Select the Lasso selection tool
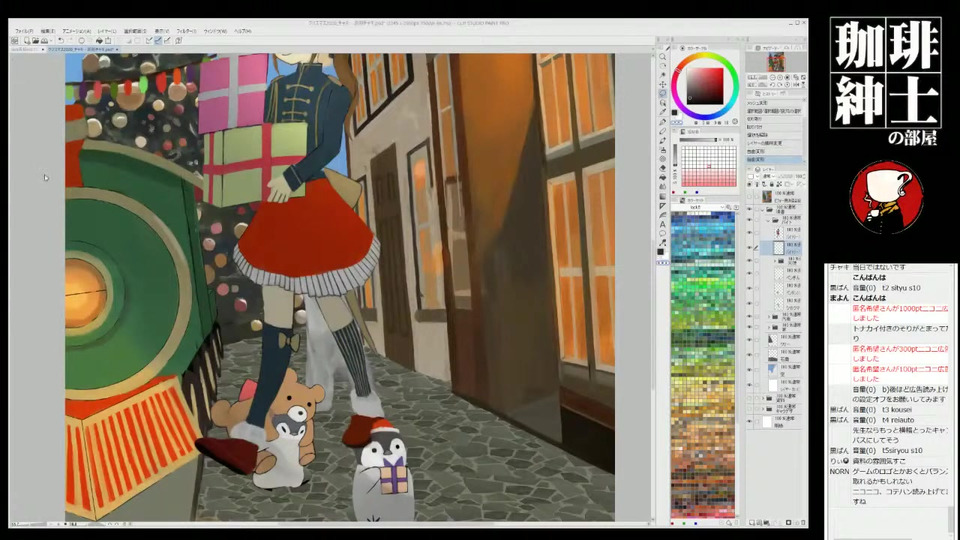 pyautogui.click(x=662, y=93)
